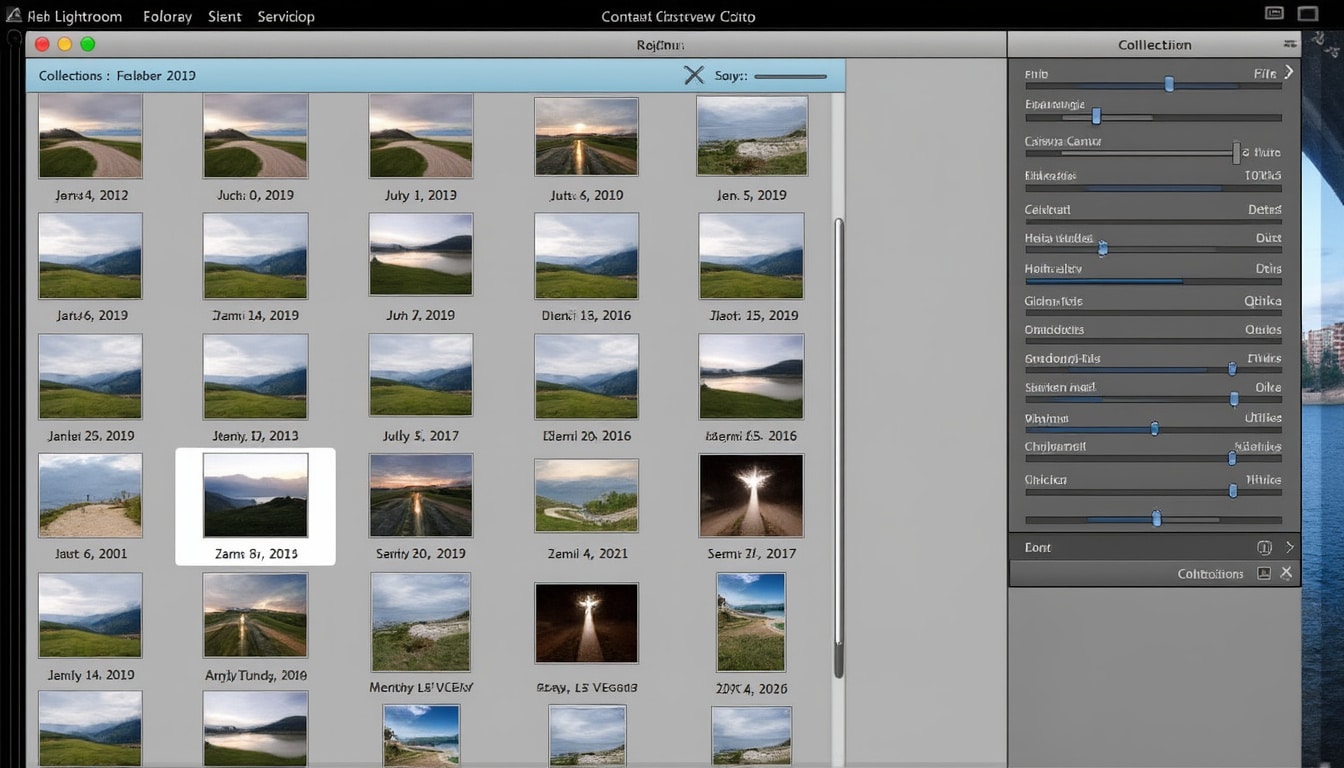Select the thumbnail dated Jen. 5, 2019
Image resolution: width=1344 pixels, height=768 pixels.
[752, 136]
